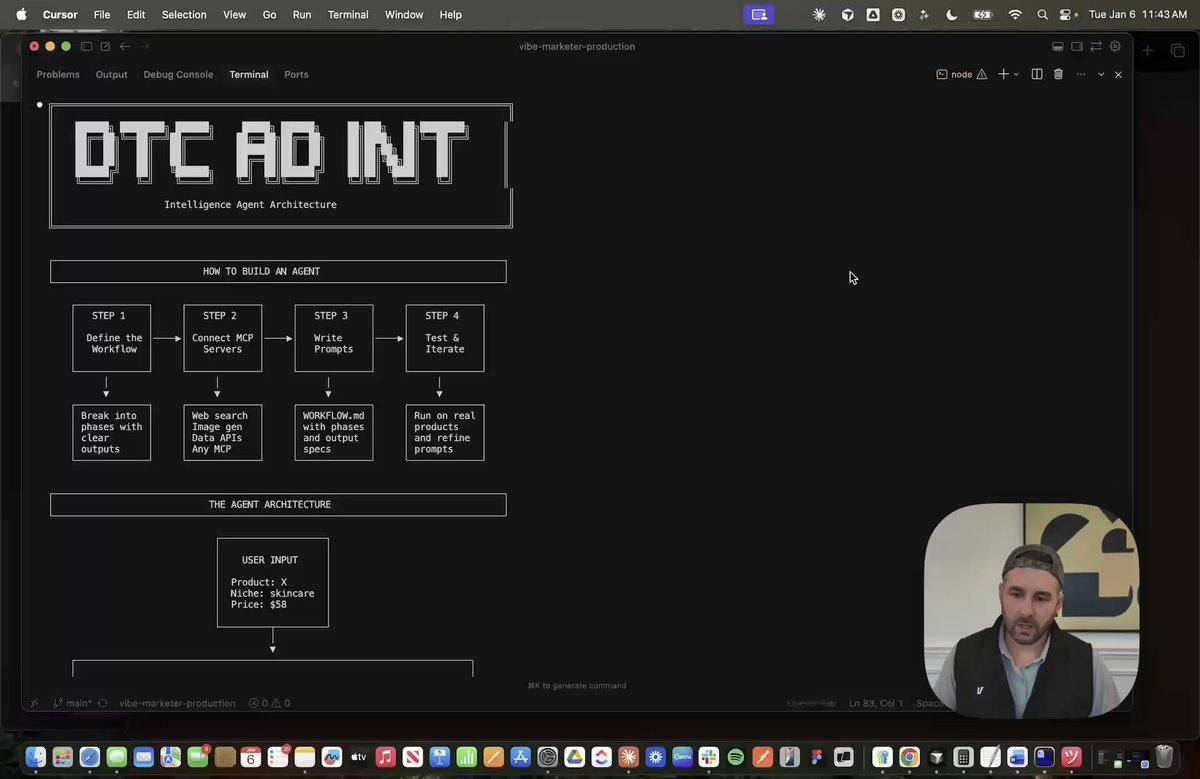Click the Ln 83, Col 1 status item
The image size is (1200, 779).
coord(876,703)
